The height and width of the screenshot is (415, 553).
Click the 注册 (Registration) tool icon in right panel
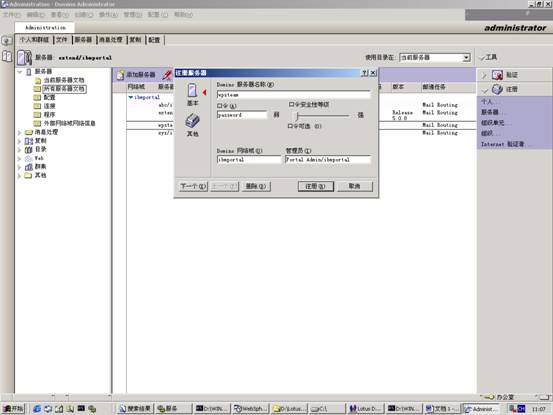[497, 89]
